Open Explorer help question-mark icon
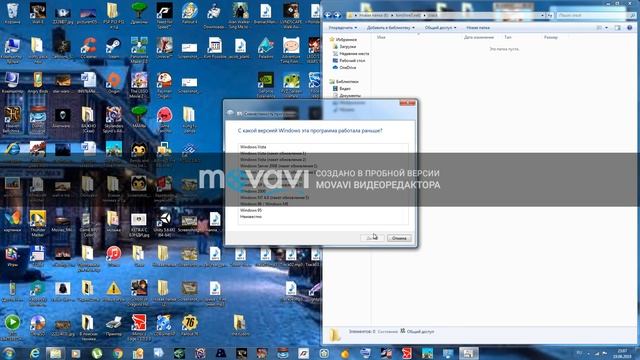The image size is (640, 360). pyautogui.click(x=629, y=27)
